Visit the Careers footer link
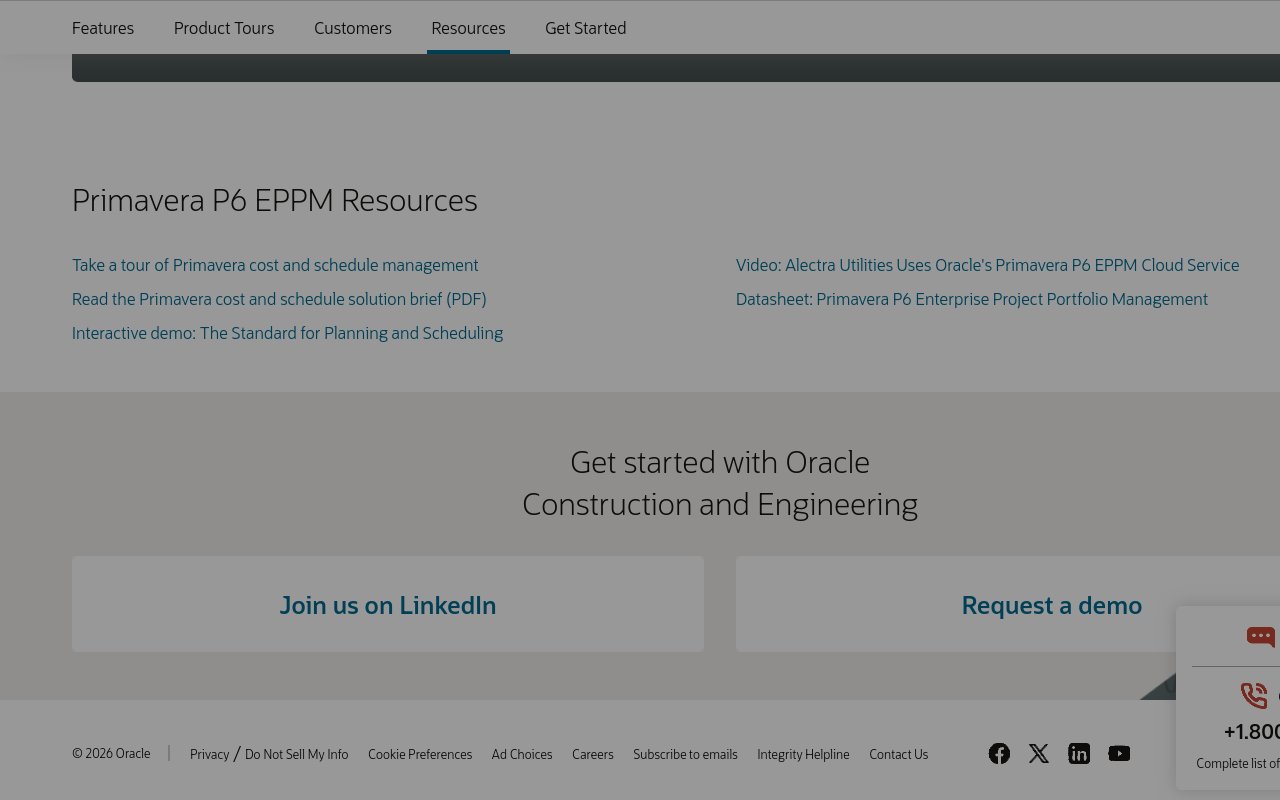The image size is (1280, 800). coord(593,754)
